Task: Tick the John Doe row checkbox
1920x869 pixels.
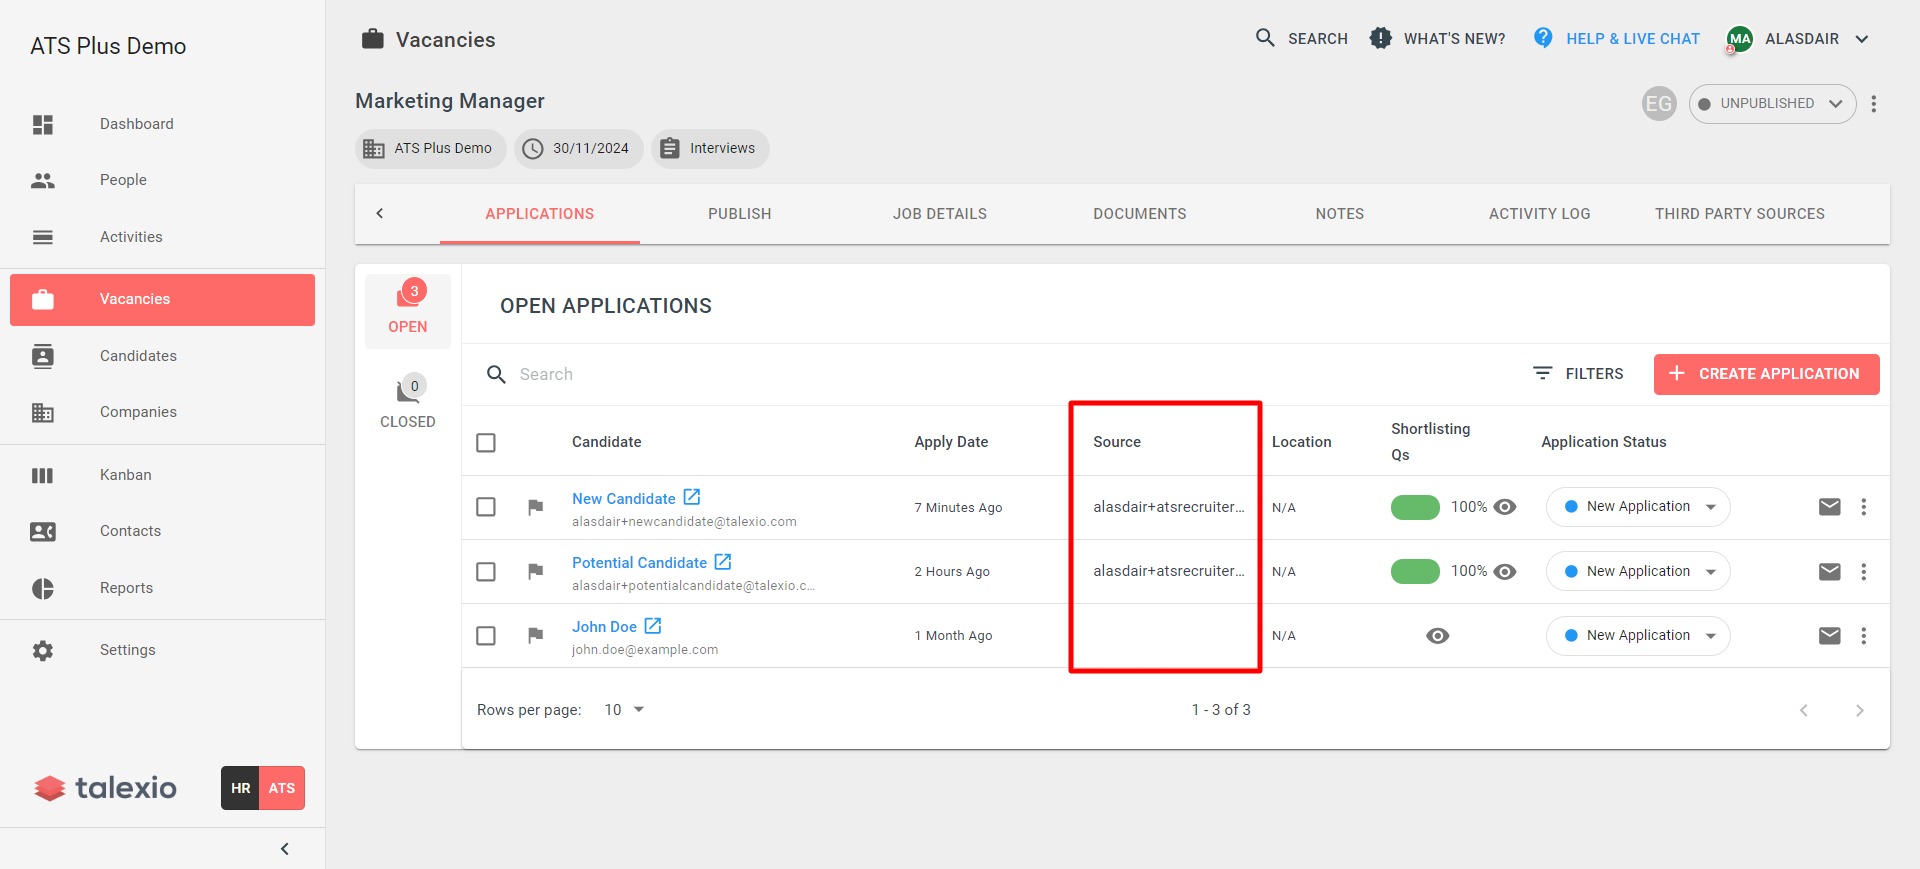Action: (x=486, y=635)
